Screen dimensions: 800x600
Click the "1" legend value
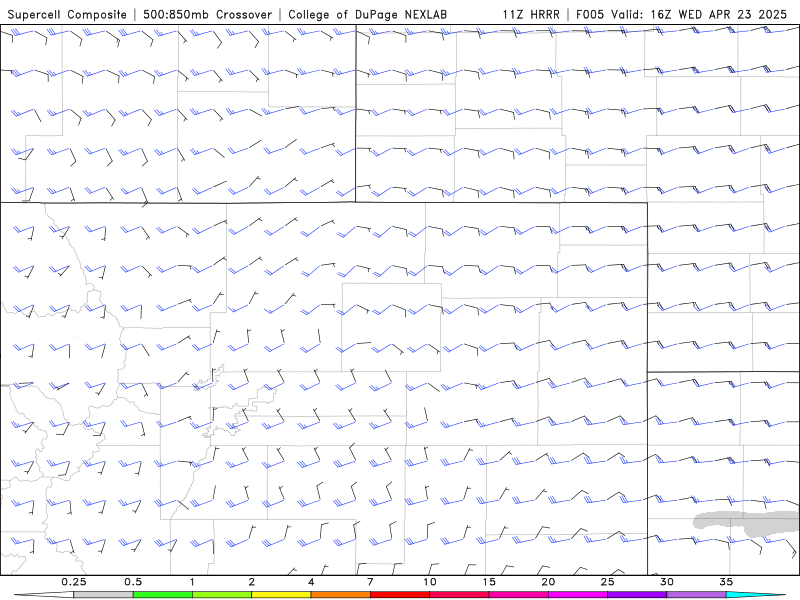192,582
